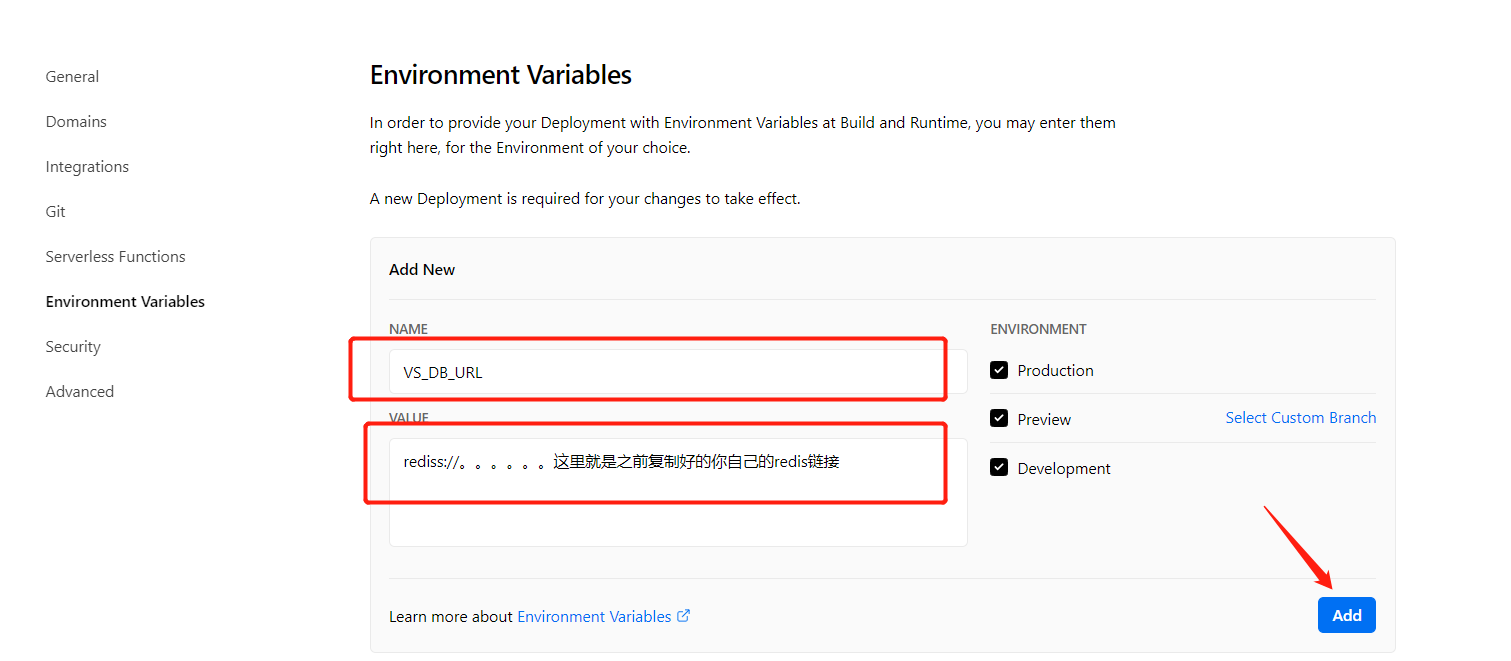This screenshot has width=1511, height=661.
Task: Open the General settings section
Action: pos(72,77)
